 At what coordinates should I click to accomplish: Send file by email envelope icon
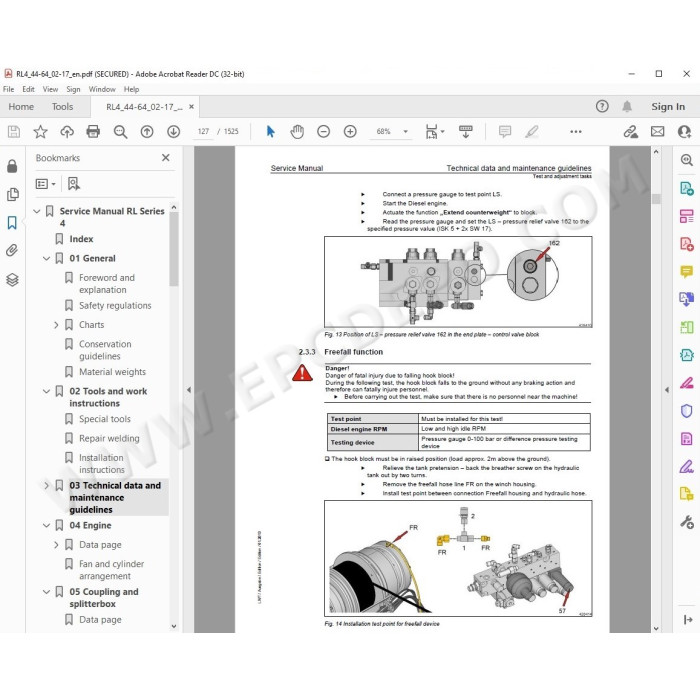657,132
